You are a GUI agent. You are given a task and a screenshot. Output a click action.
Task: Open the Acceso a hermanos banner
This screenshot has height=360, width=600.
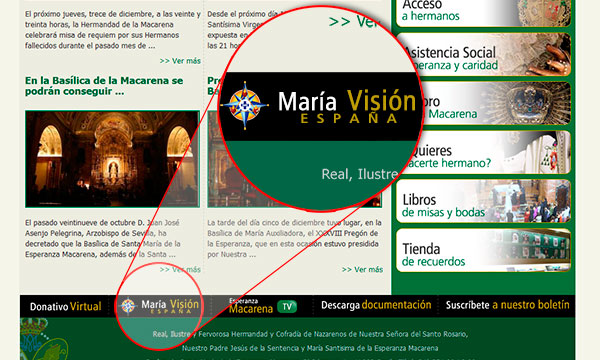pos(483,12)
